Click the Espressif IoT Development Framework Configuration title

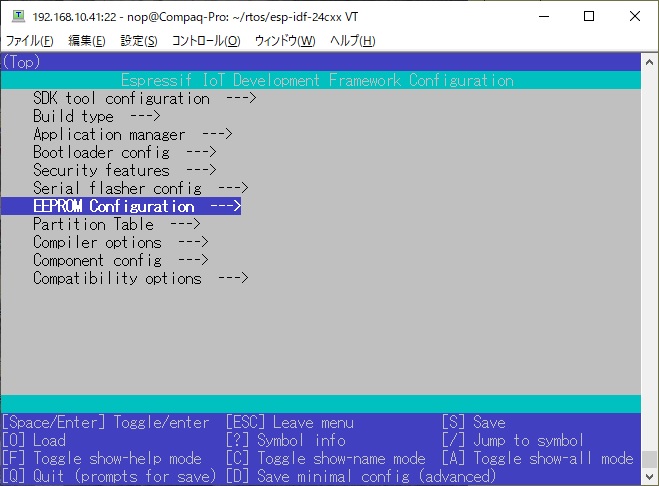tap(317, 80)
